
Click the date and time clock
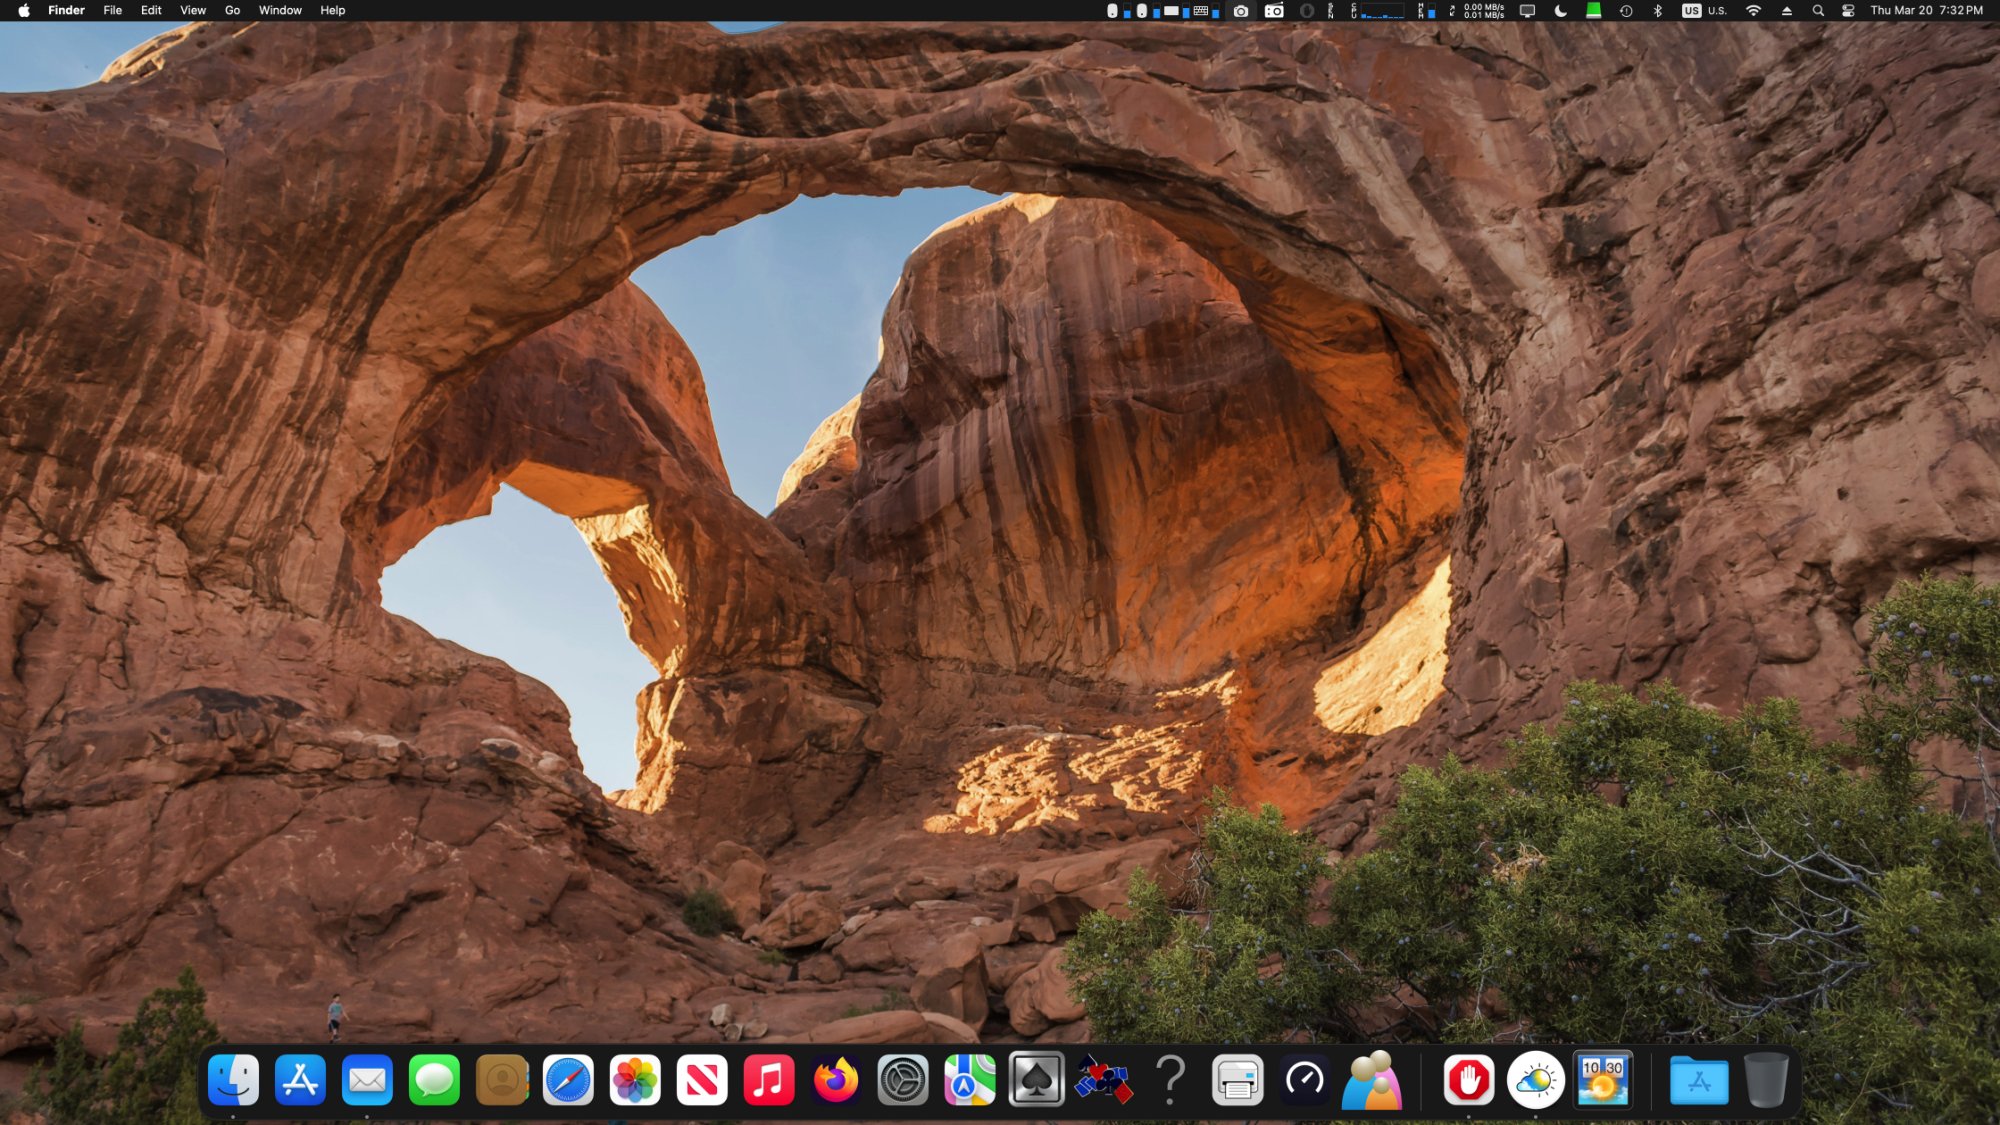(x=1926, y=11)
